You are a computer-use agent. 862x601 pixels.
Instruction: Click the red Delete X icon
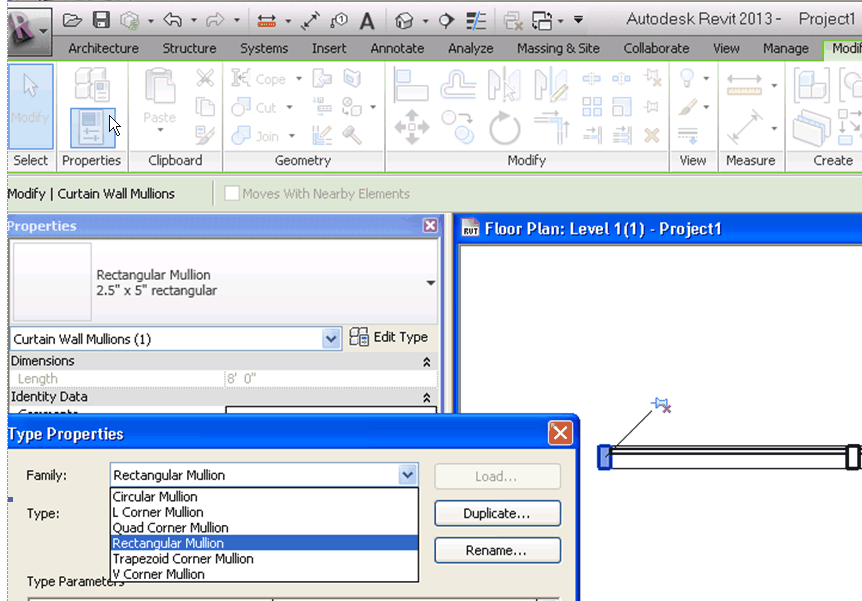tap(652, 135)
